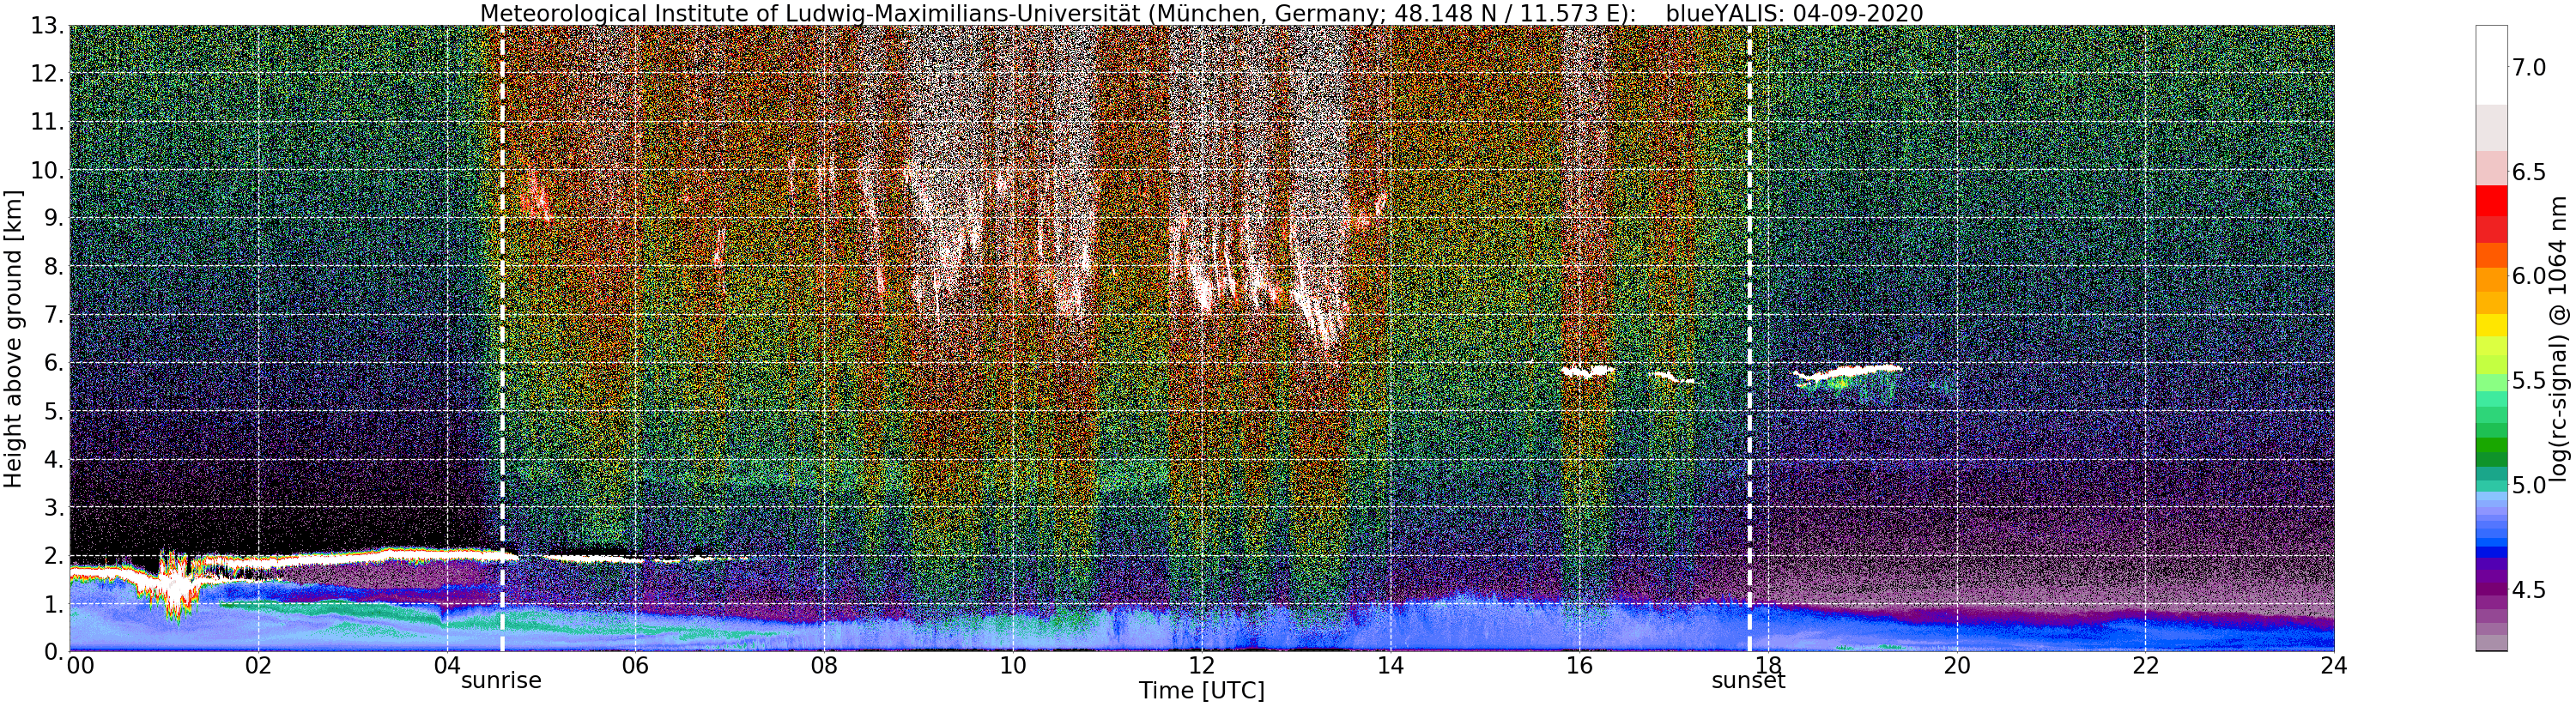Click the '11.' height tick label
The height and width of the screenshot is (707, 2576).
point(46,121)
